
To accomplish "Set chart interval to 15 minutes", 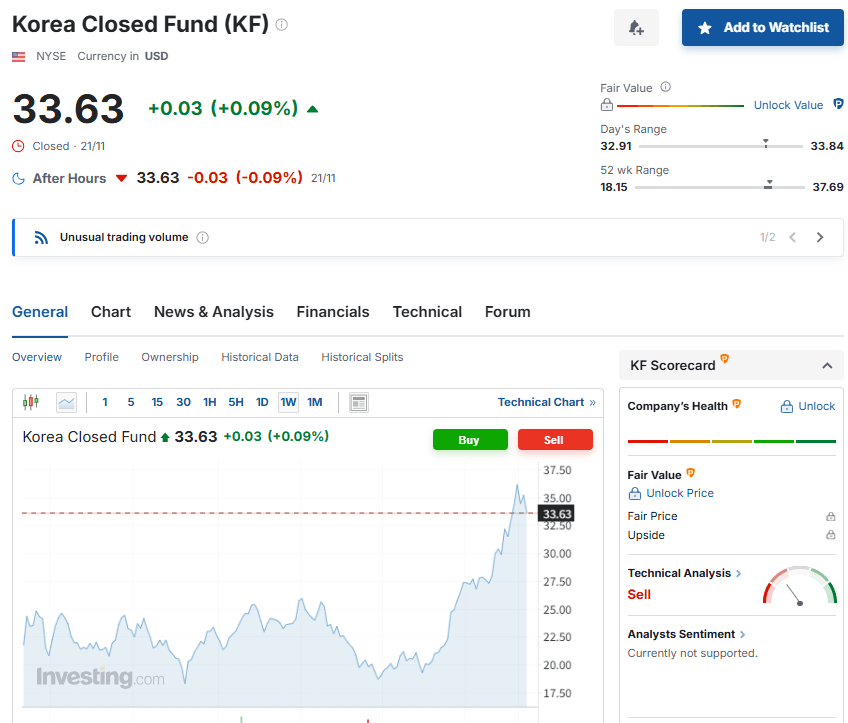I will coord(157,402).
